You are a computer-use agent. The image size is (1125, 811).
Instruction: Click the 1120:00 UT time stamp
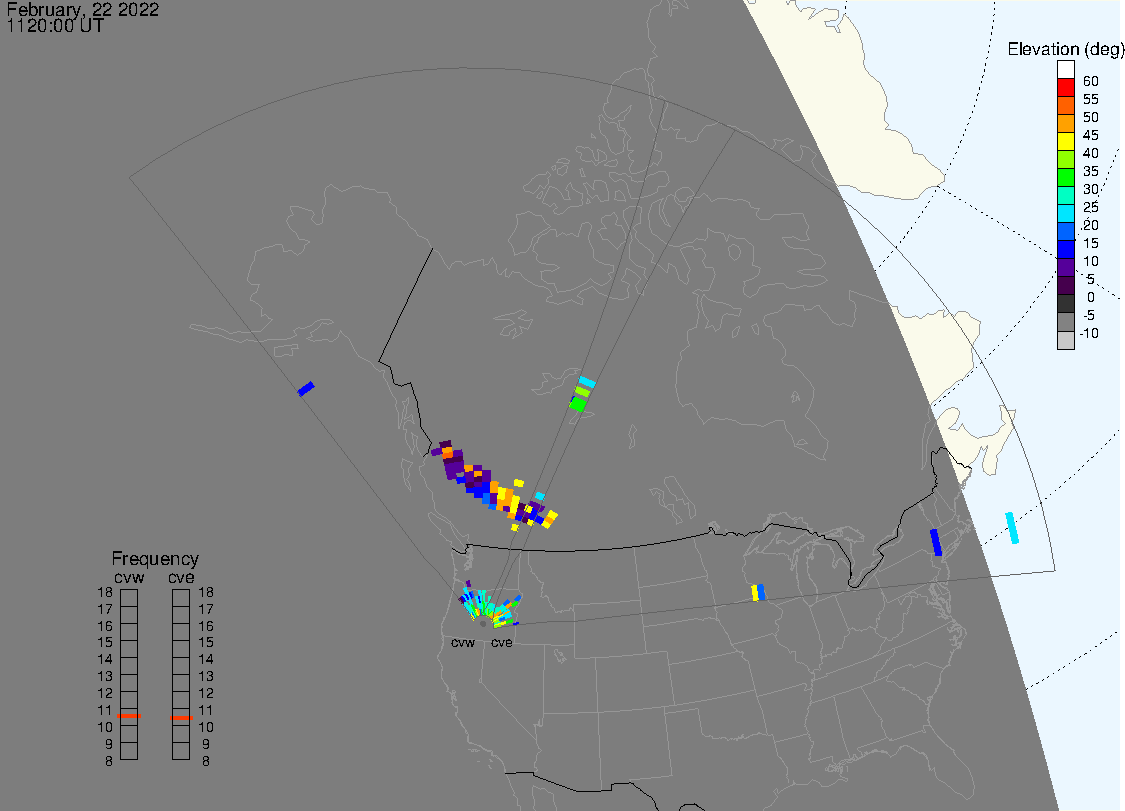55,26
